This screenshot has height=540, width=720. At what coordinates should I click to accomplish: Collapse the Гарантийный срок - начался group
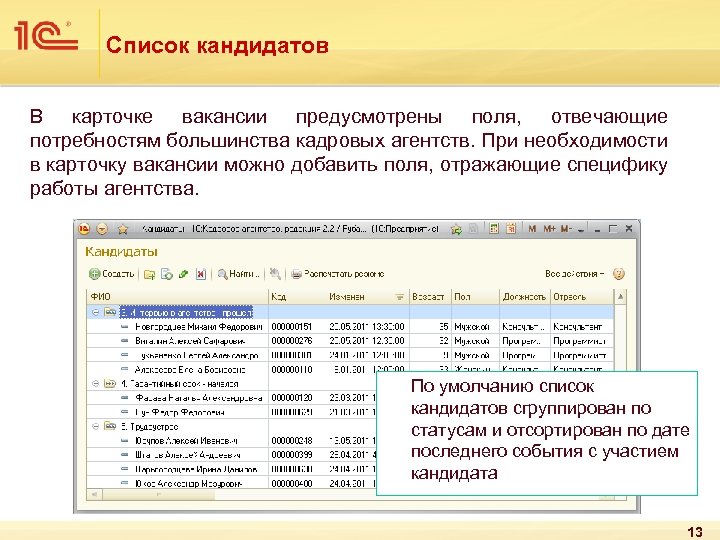(96, 383)
